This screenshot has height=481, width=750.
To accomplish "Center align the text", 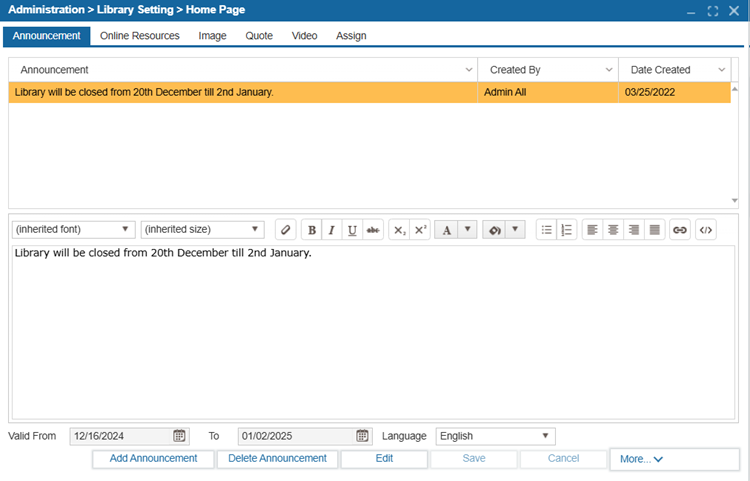I will pyautogui.click(x=613, y=230).
